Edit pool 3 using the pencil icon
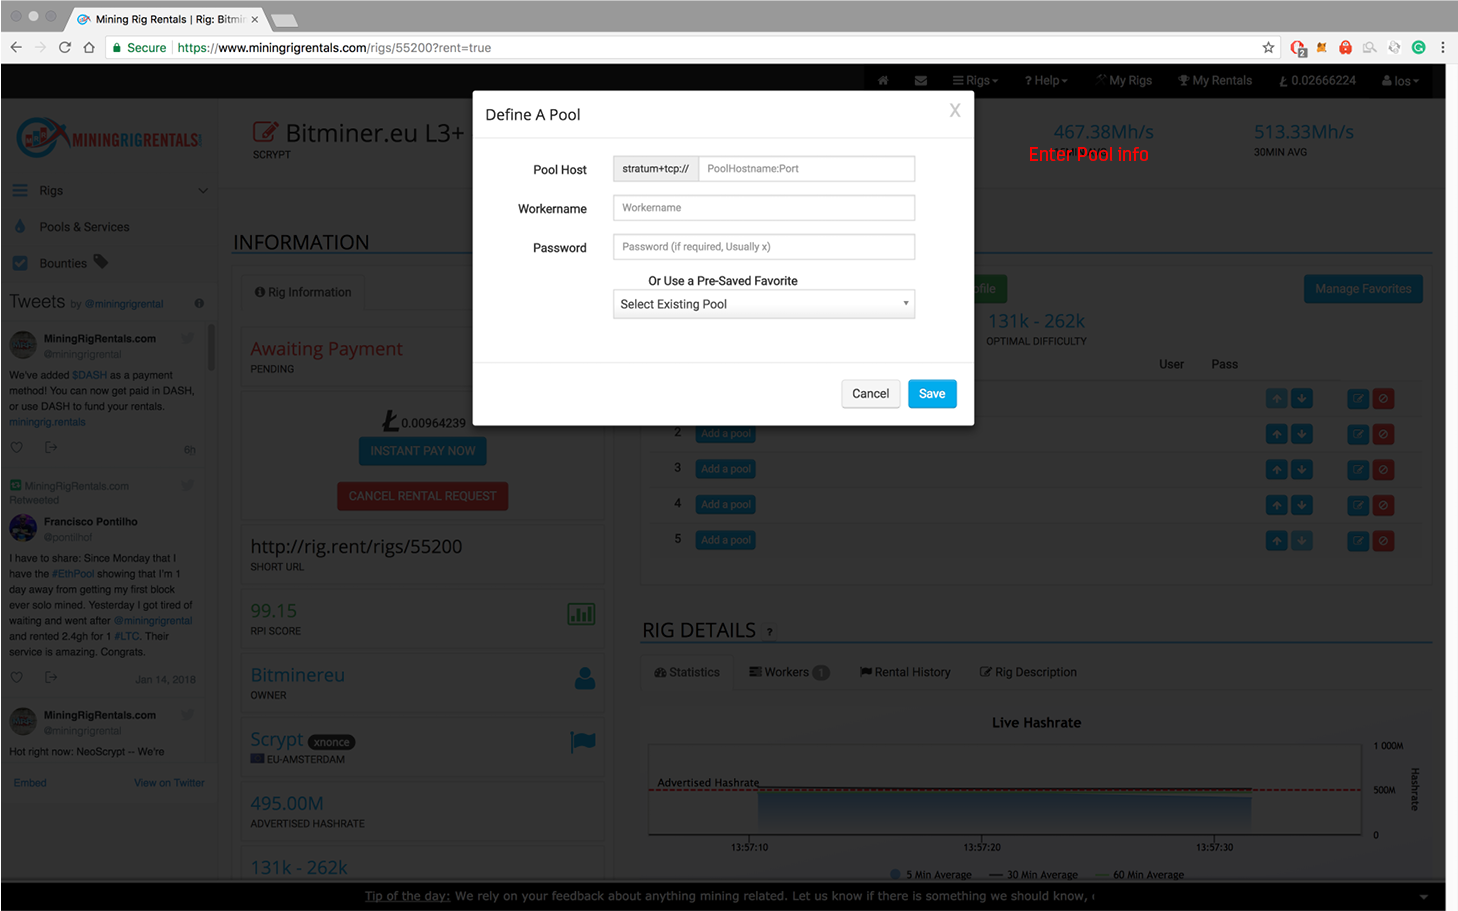 1358,470
